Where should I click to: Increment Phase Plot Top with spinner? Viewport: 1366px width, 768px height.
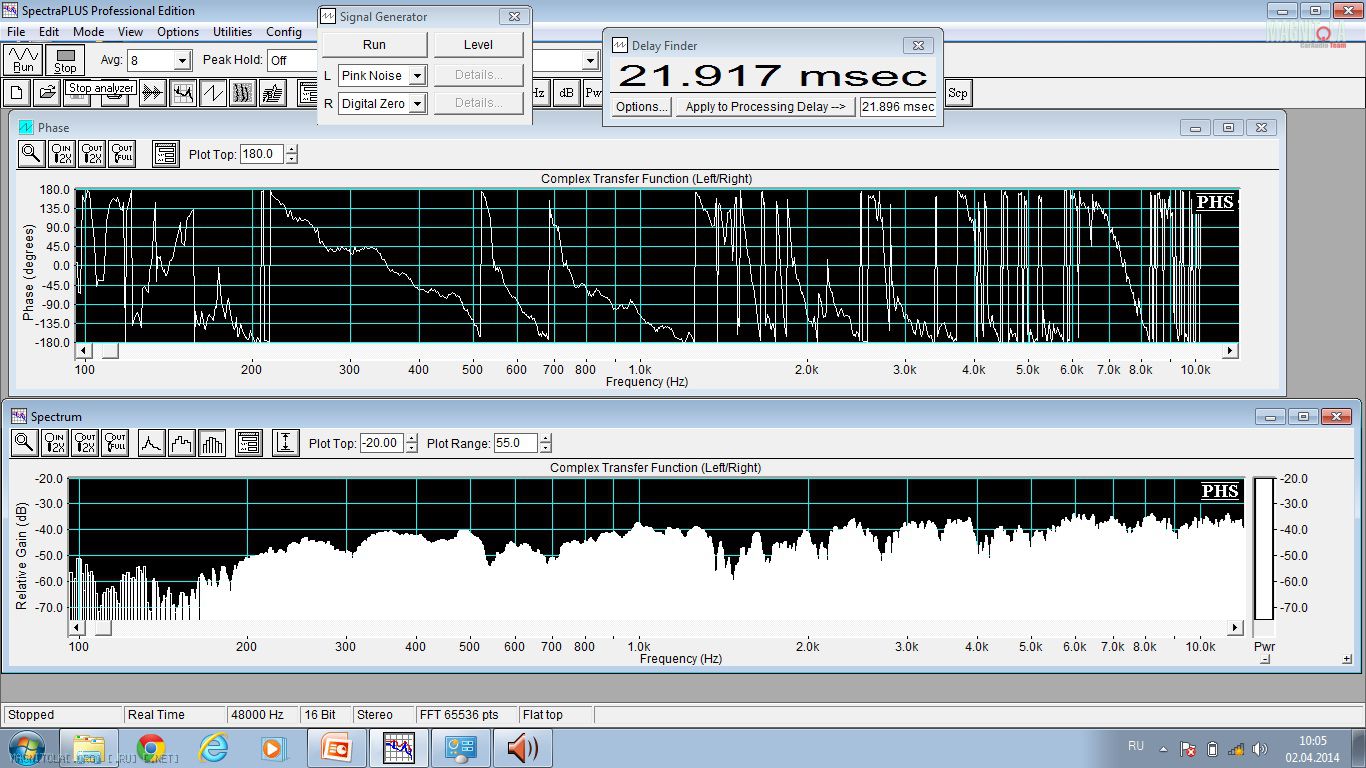[x=291, y=151]
